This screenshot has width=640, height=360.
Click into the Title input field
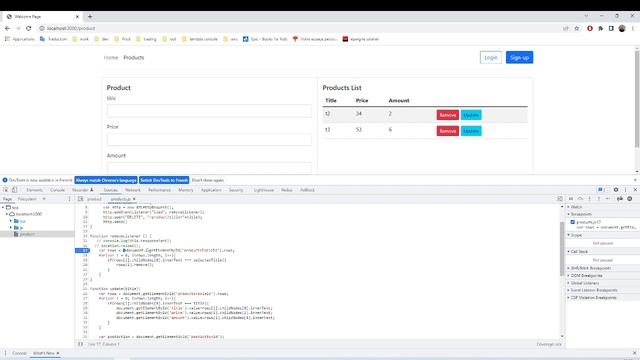pyautogui.click(x=209, y=111)
